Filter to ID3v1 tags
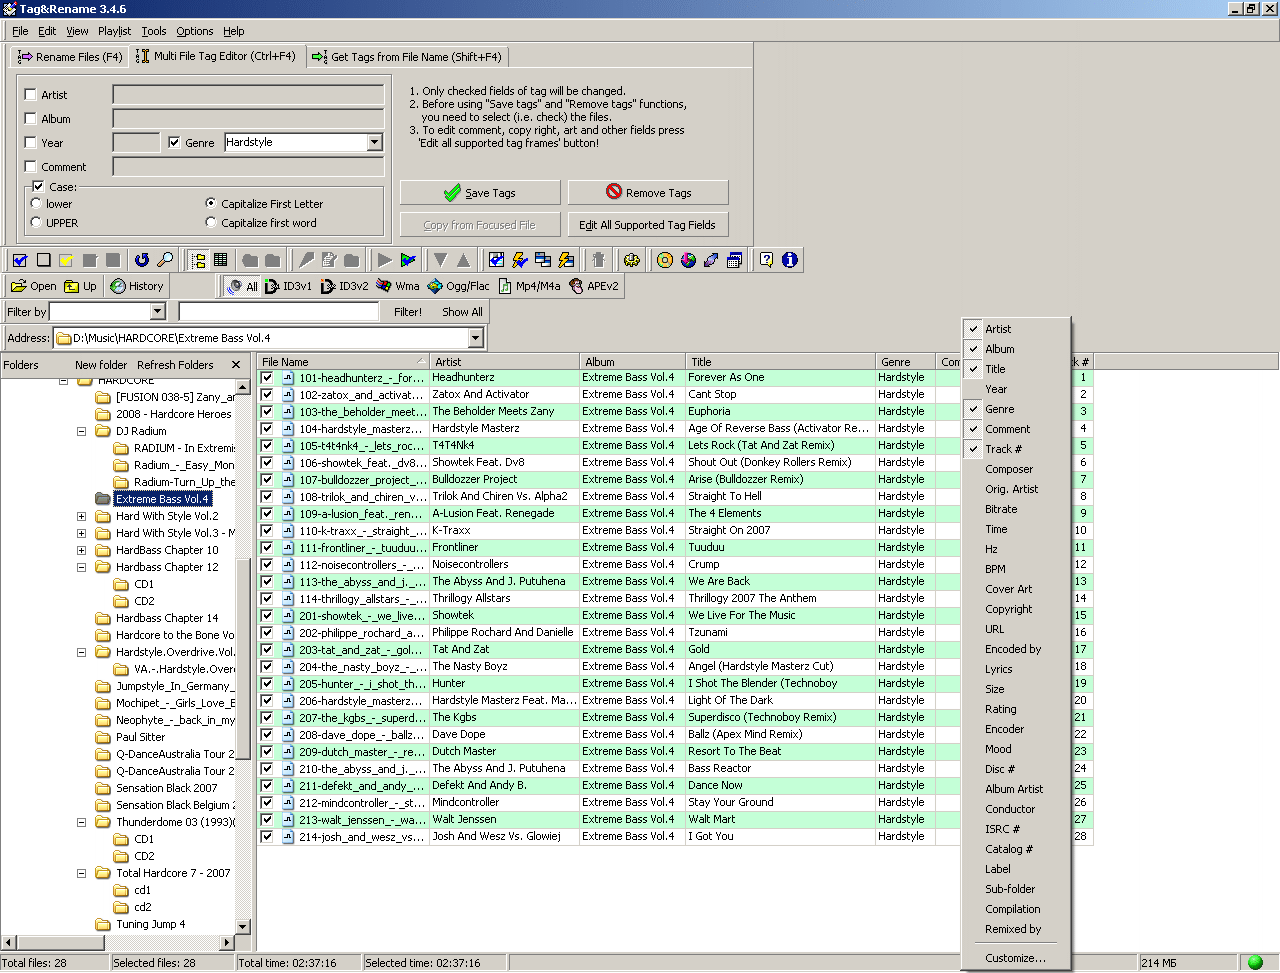 coord(290,286)
